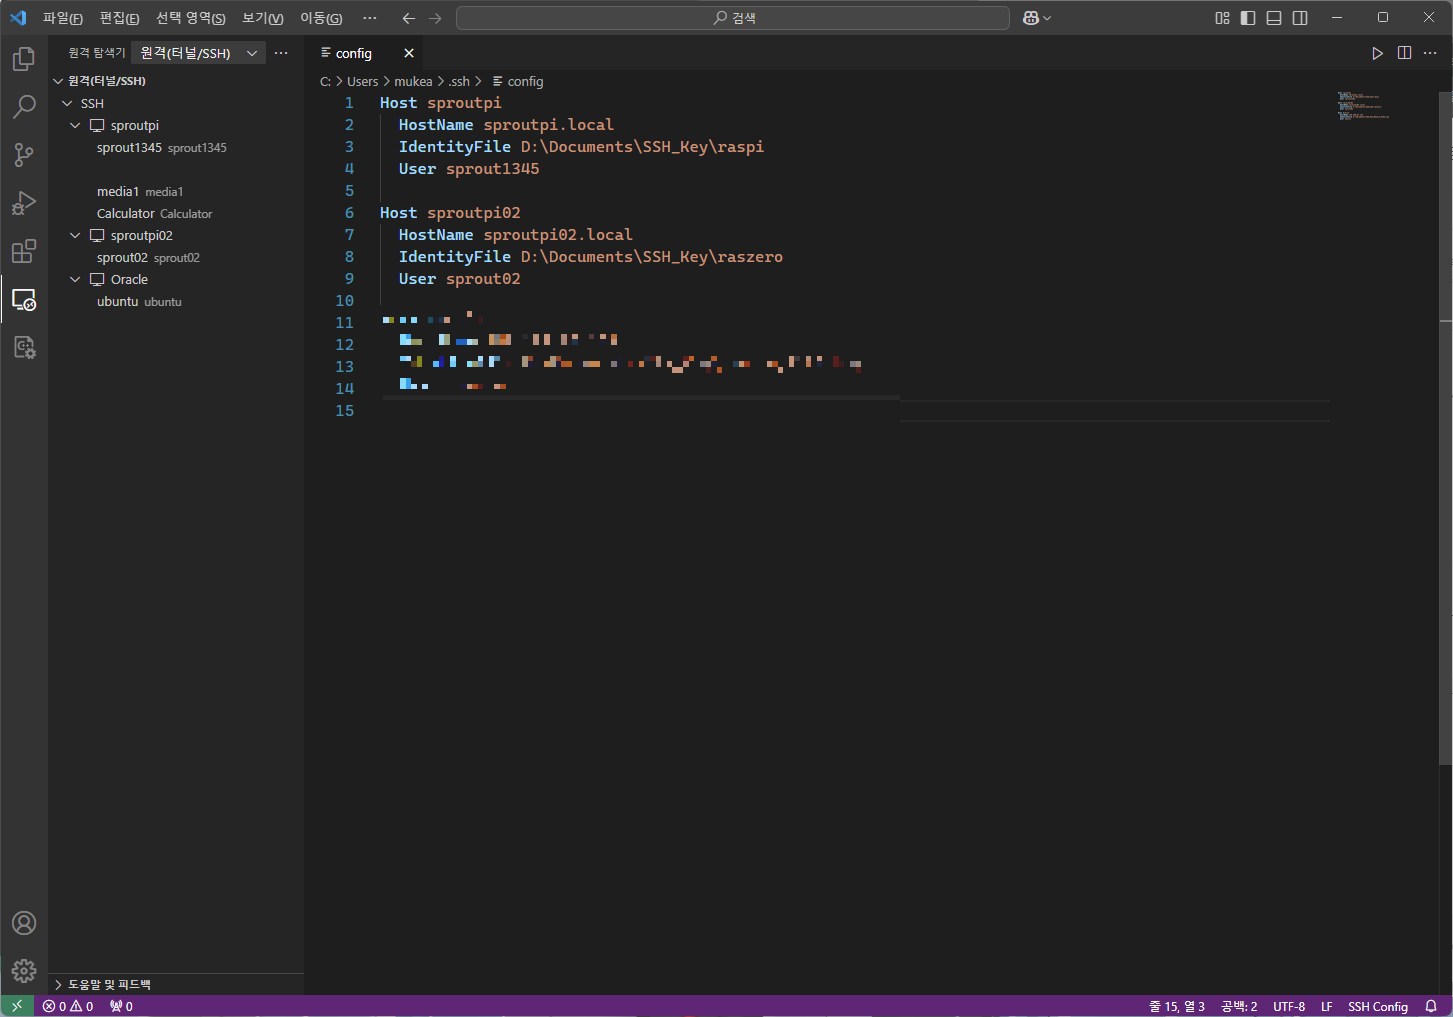
Task: Open the VS Code application logo menu
Action: [x=18, y=18]
